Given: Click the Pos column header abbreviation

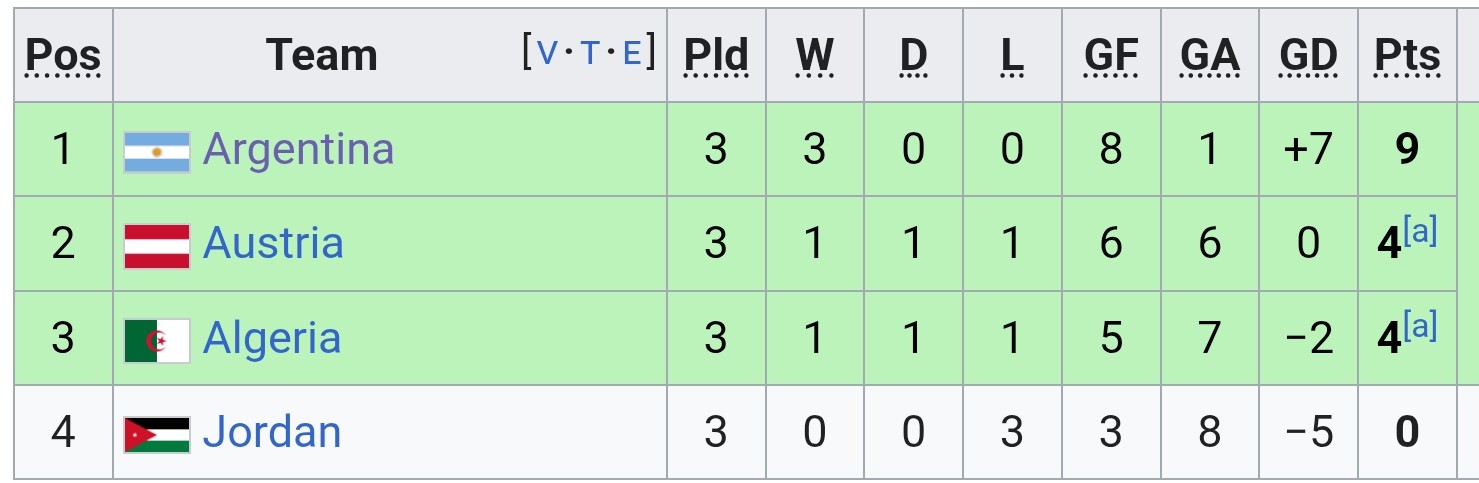Looking at the screenshot, I should 63,56.
